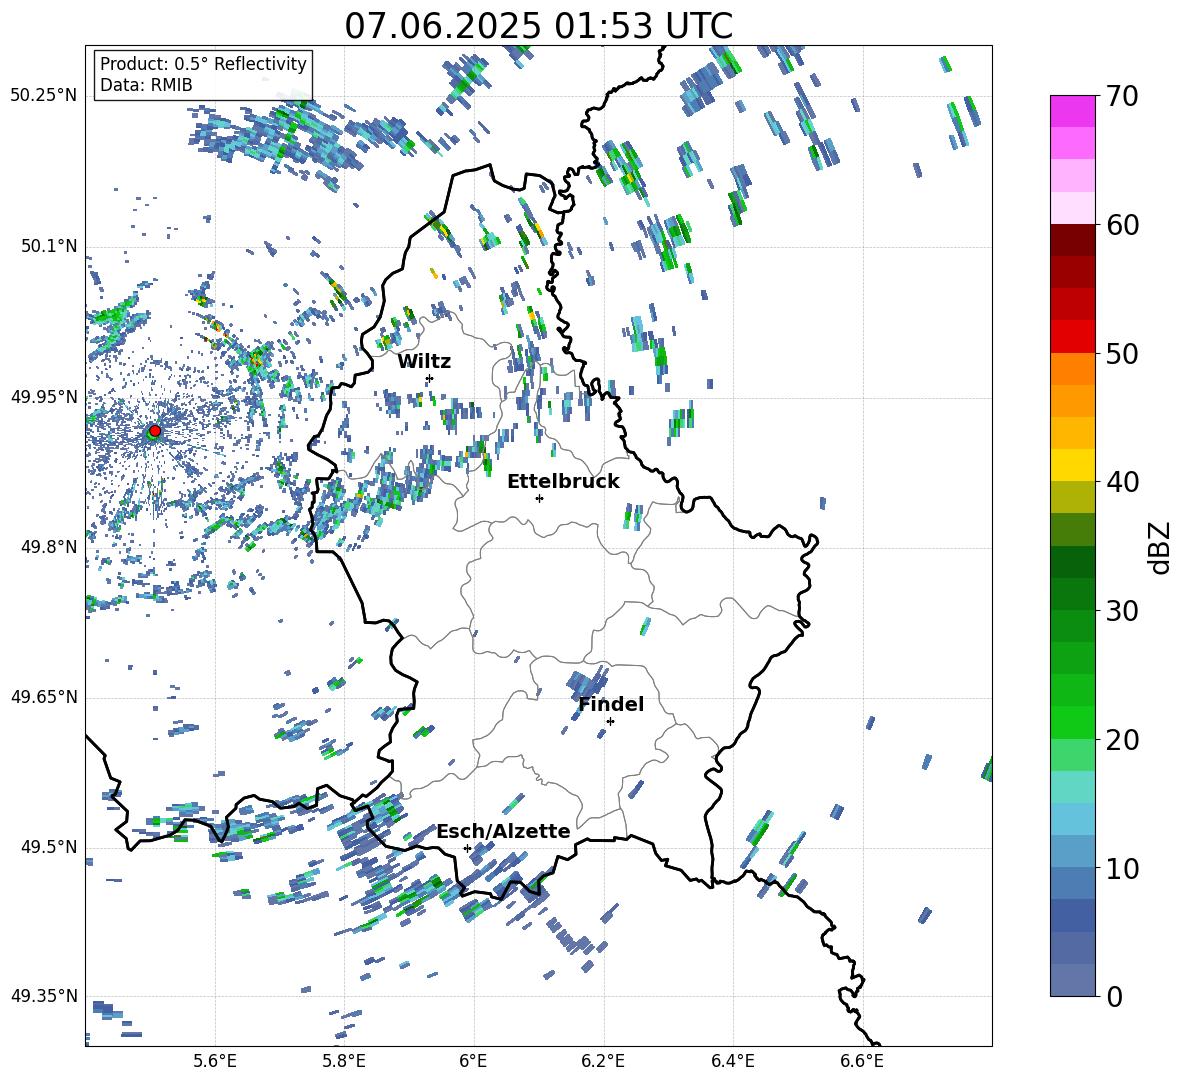Click the colorbar tick value 30
The image size is (1184, 1081).
pos(1121,611)
